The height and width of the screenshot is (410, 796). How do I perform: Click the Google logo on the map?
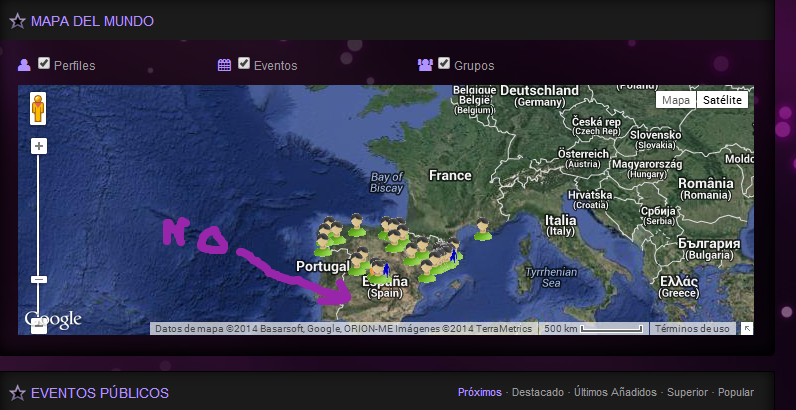tap(53, 320)
